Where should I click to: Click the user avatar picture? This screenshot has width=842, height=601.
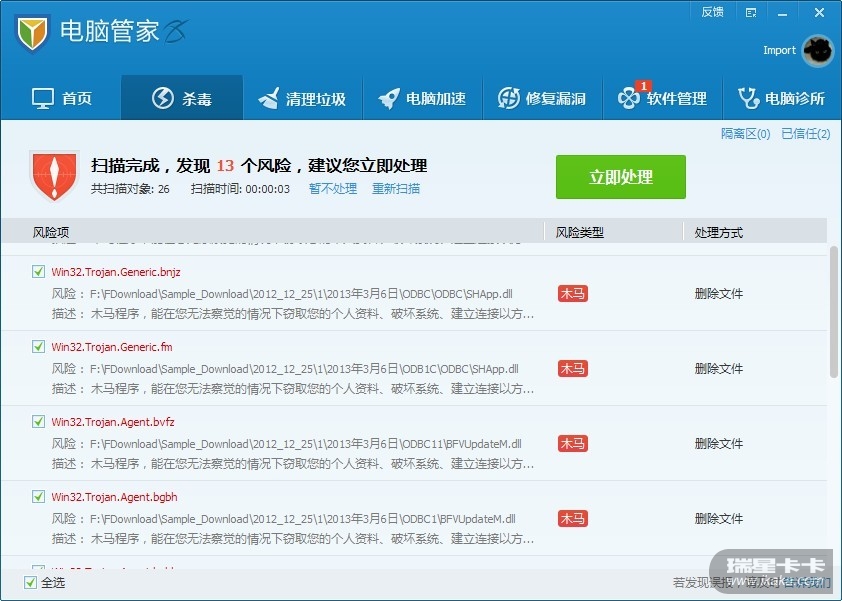818,51
